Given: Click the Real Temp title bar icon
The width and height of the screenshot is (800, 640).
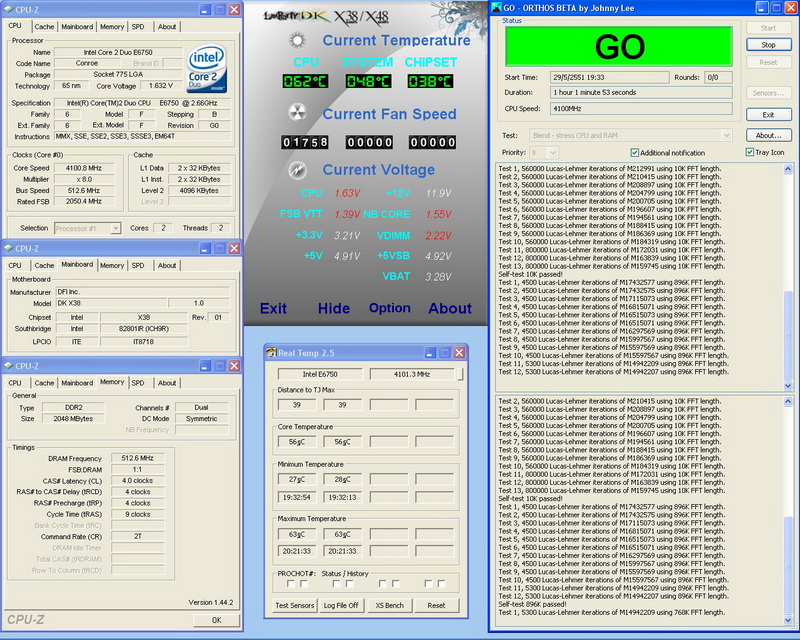Looking at the screenshot, I should [271, 353].
